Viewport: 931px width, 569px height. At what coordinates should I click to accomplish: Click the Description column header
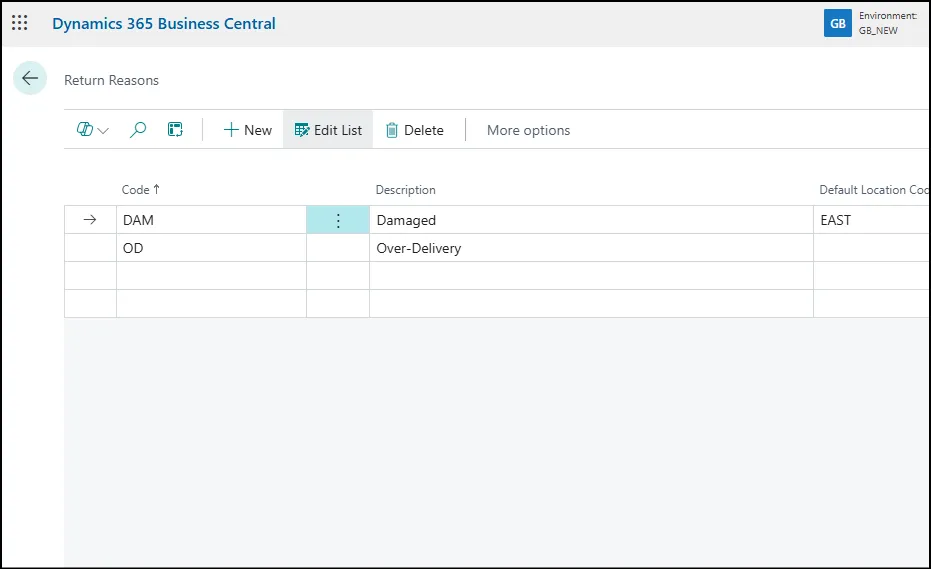tap(406, 190)
